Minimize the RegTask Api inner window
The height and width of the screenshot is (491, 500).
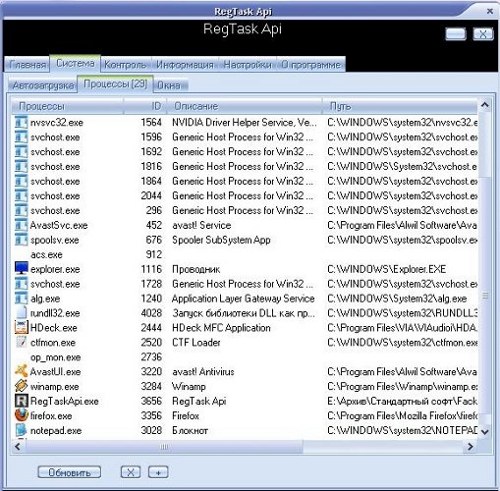click(456, 34)
